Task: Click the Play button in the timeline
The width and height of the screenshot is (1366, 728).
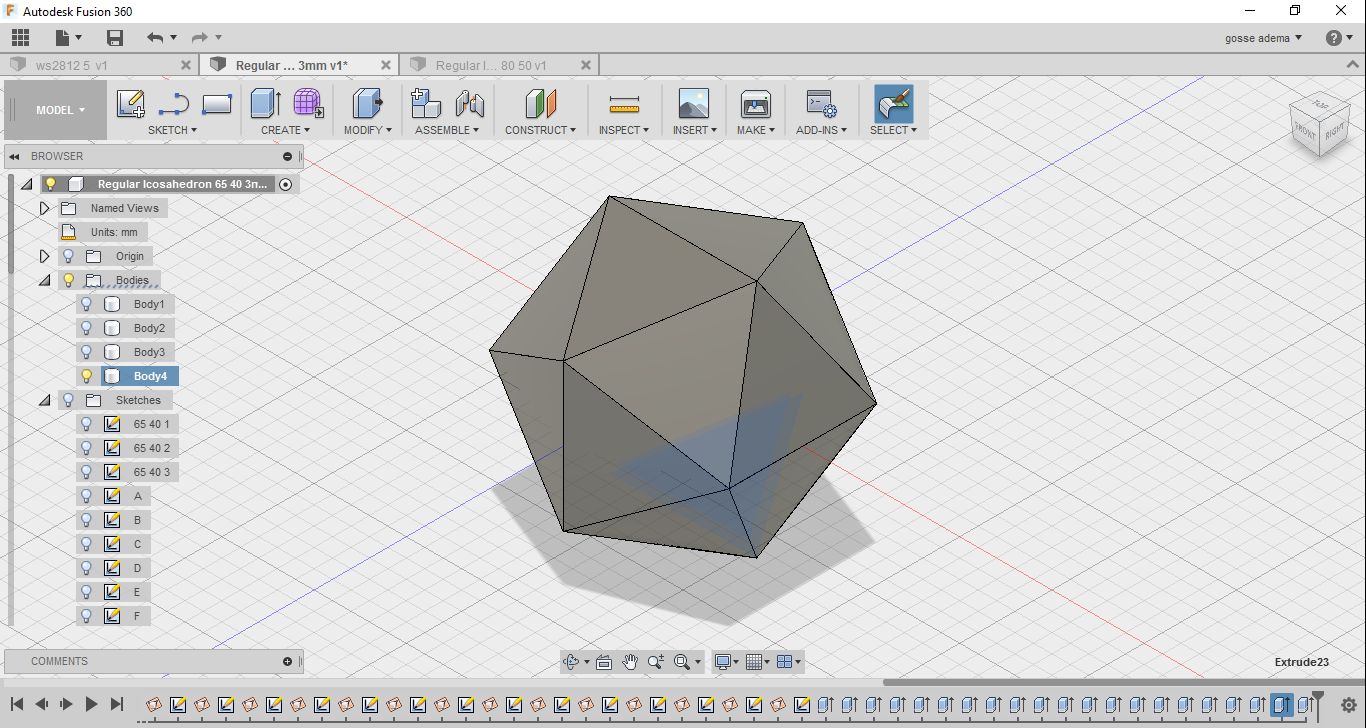Action: click(91, 704)
